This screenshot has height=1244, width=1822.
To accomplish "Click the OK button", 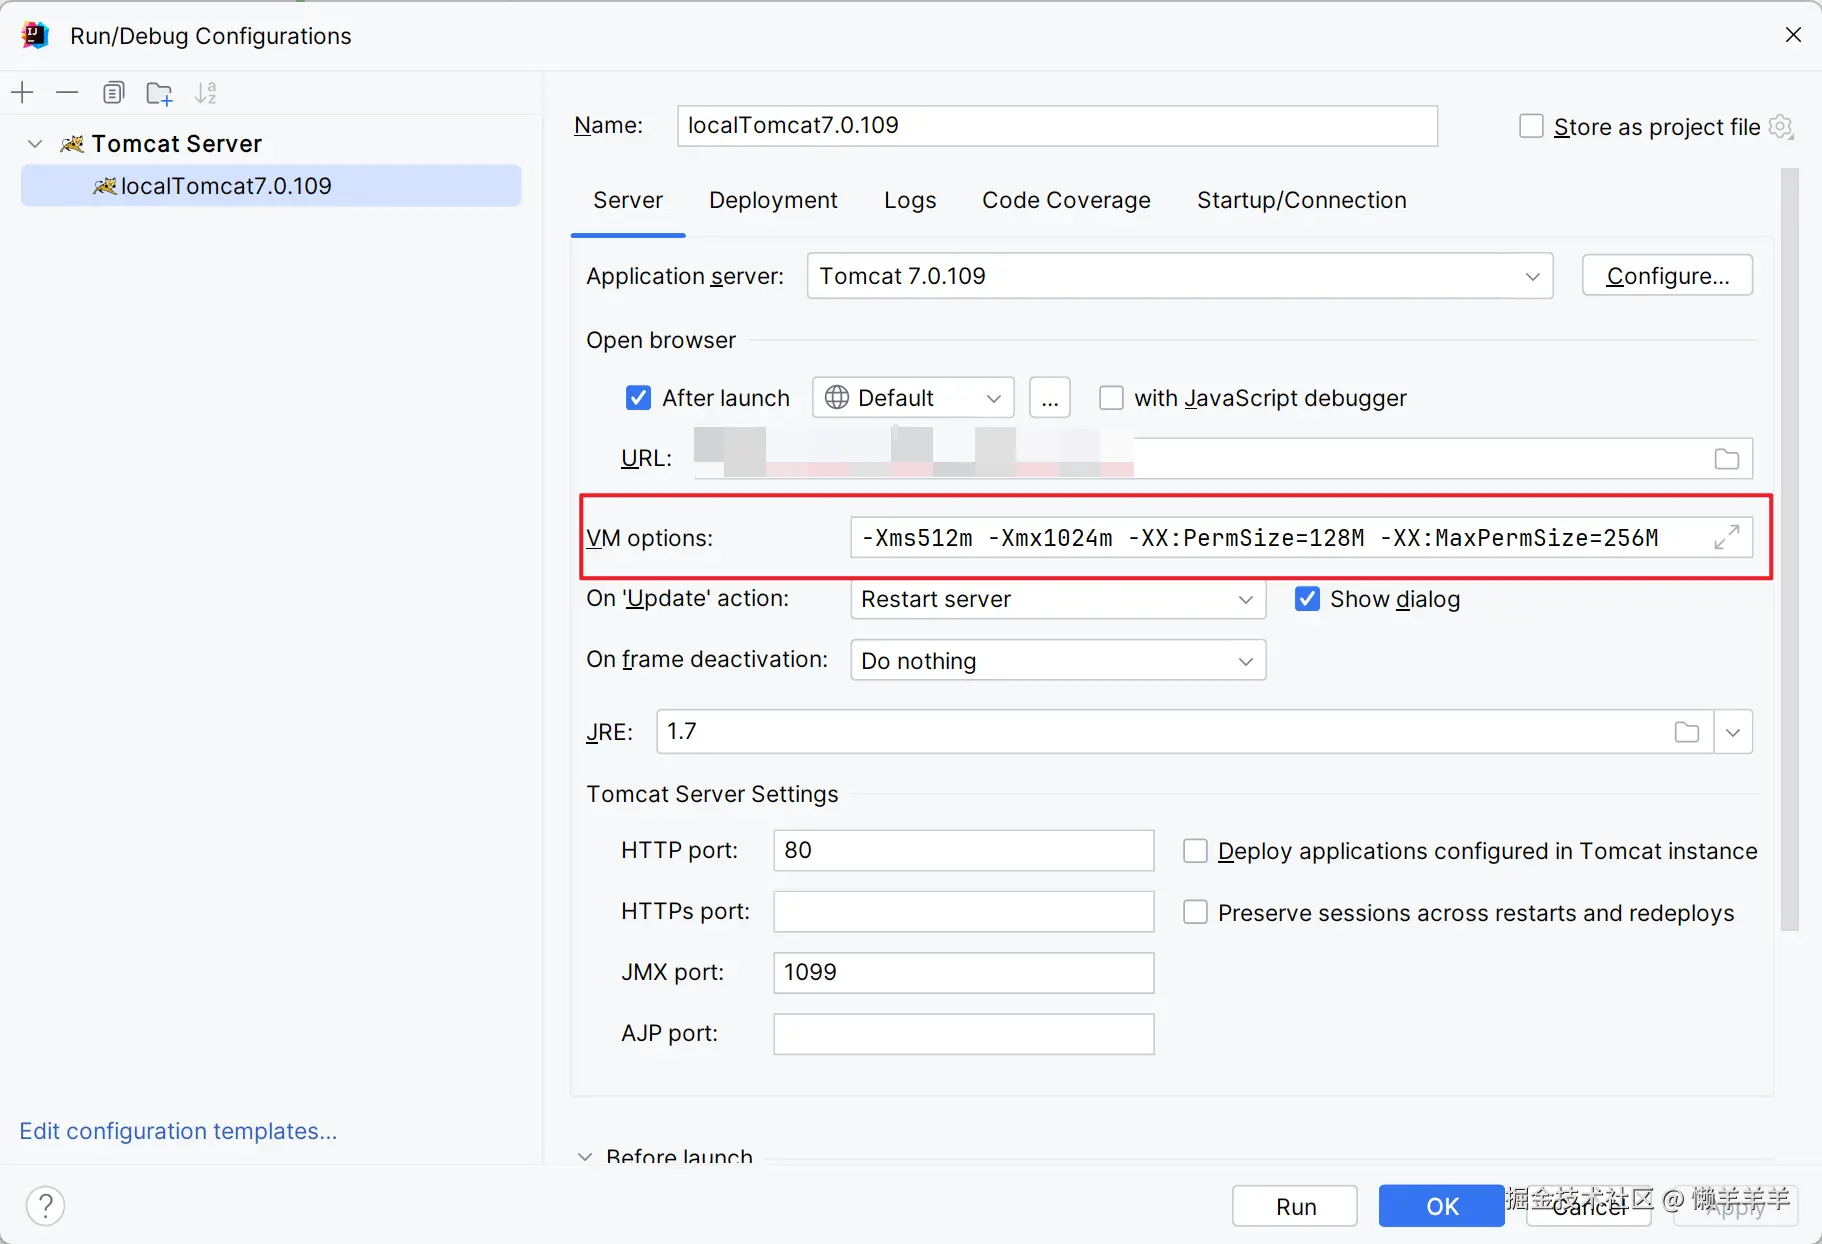I will point(1442,1206).
